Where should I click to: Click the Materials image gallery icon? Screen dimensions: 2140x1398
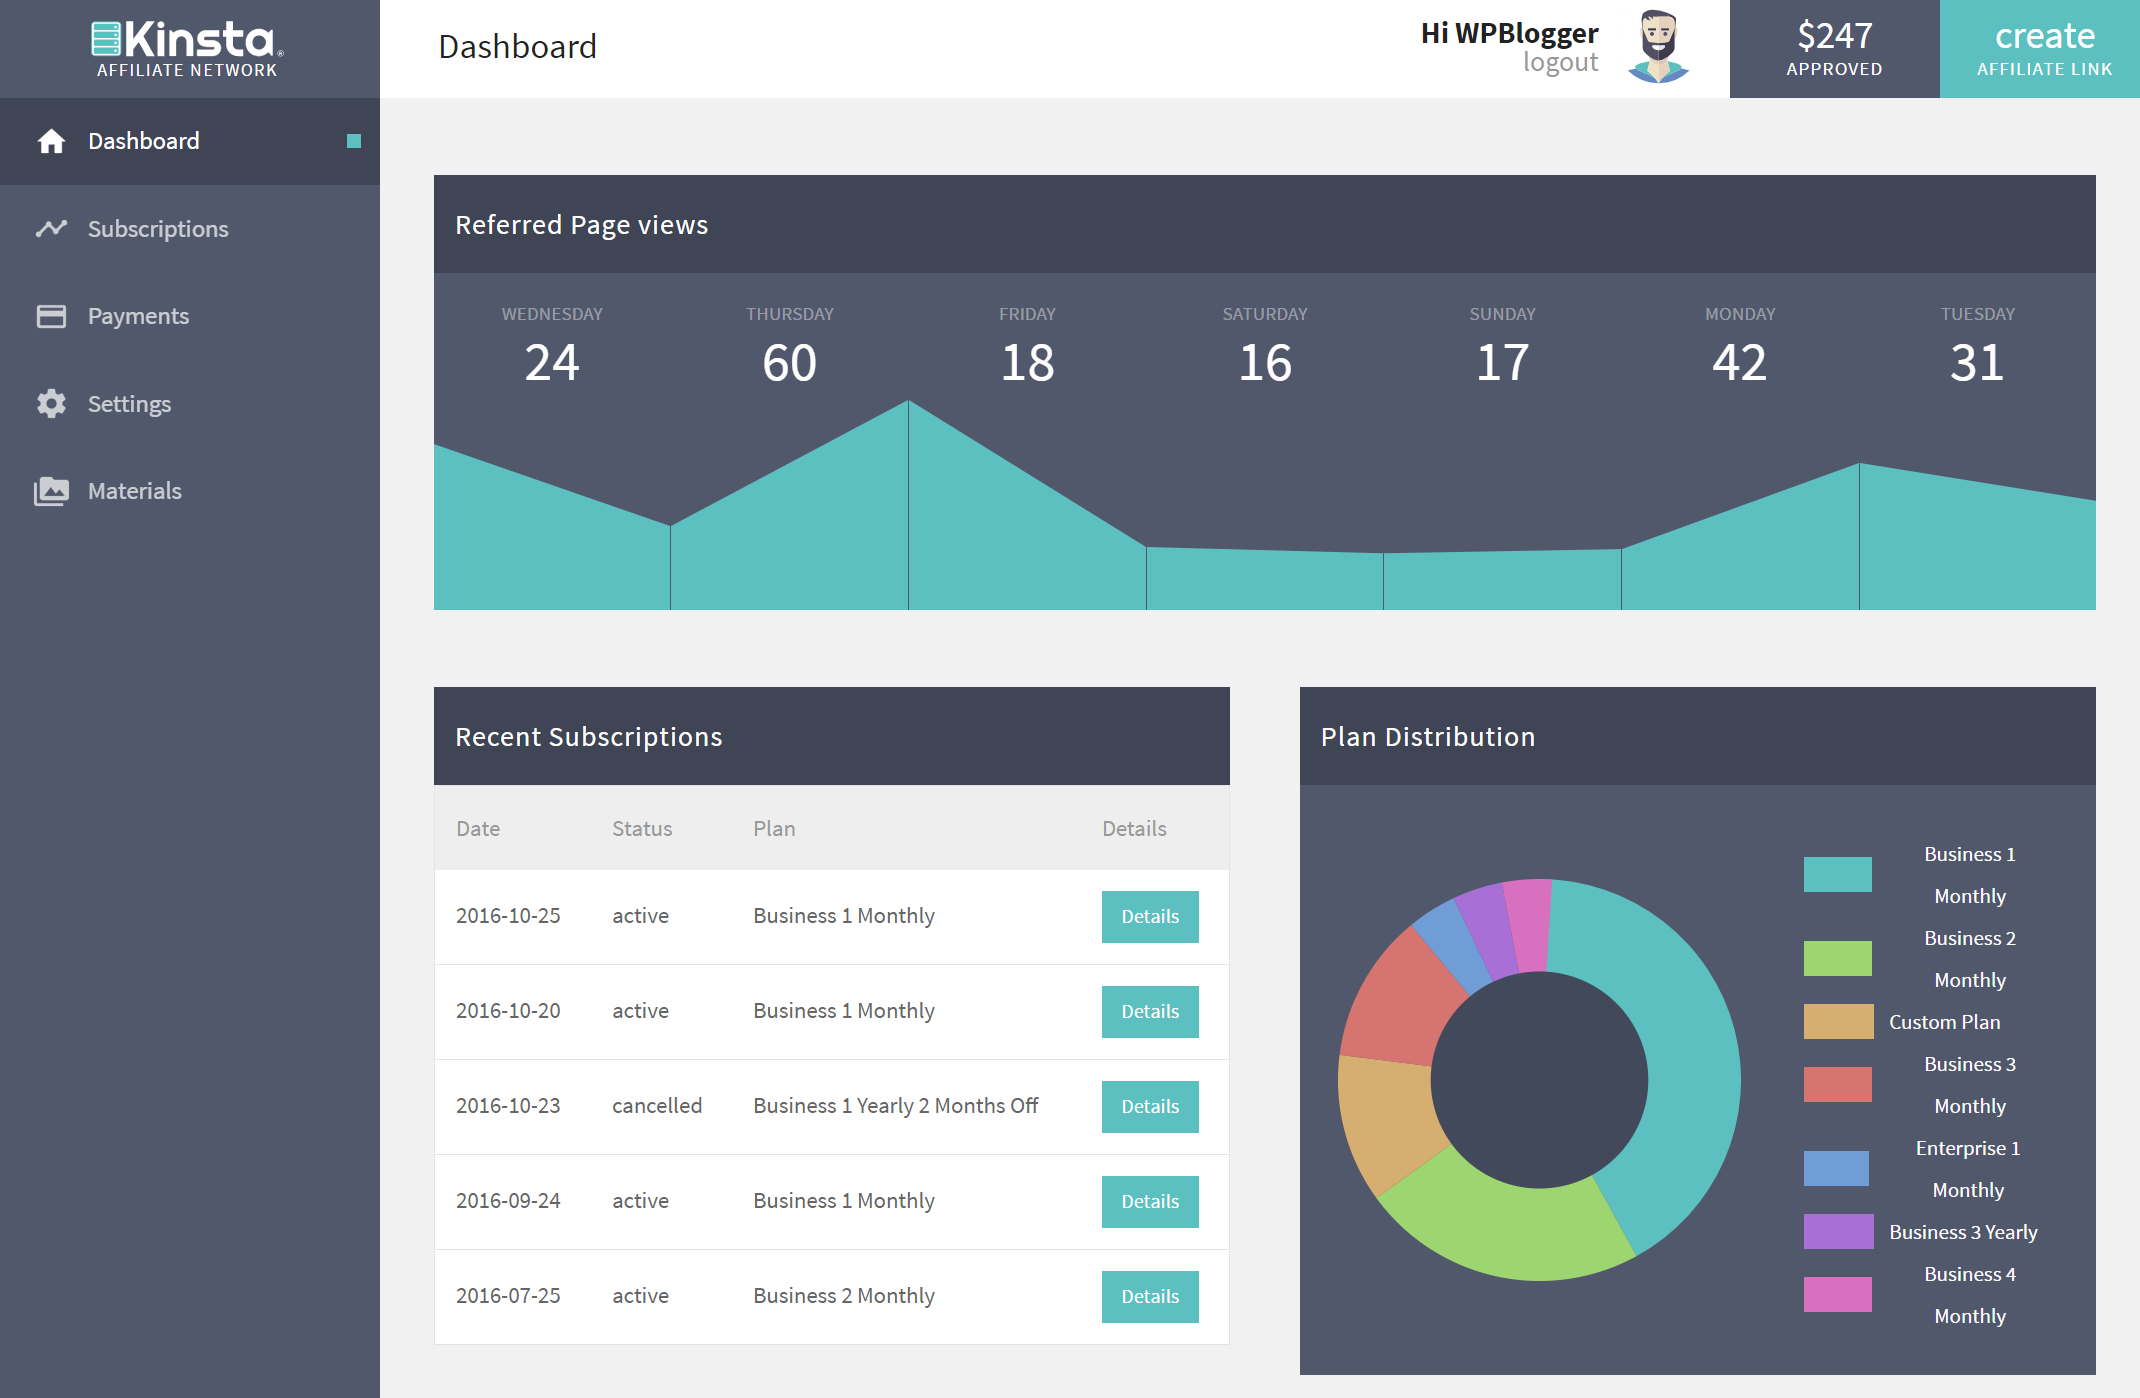point(51,491)
